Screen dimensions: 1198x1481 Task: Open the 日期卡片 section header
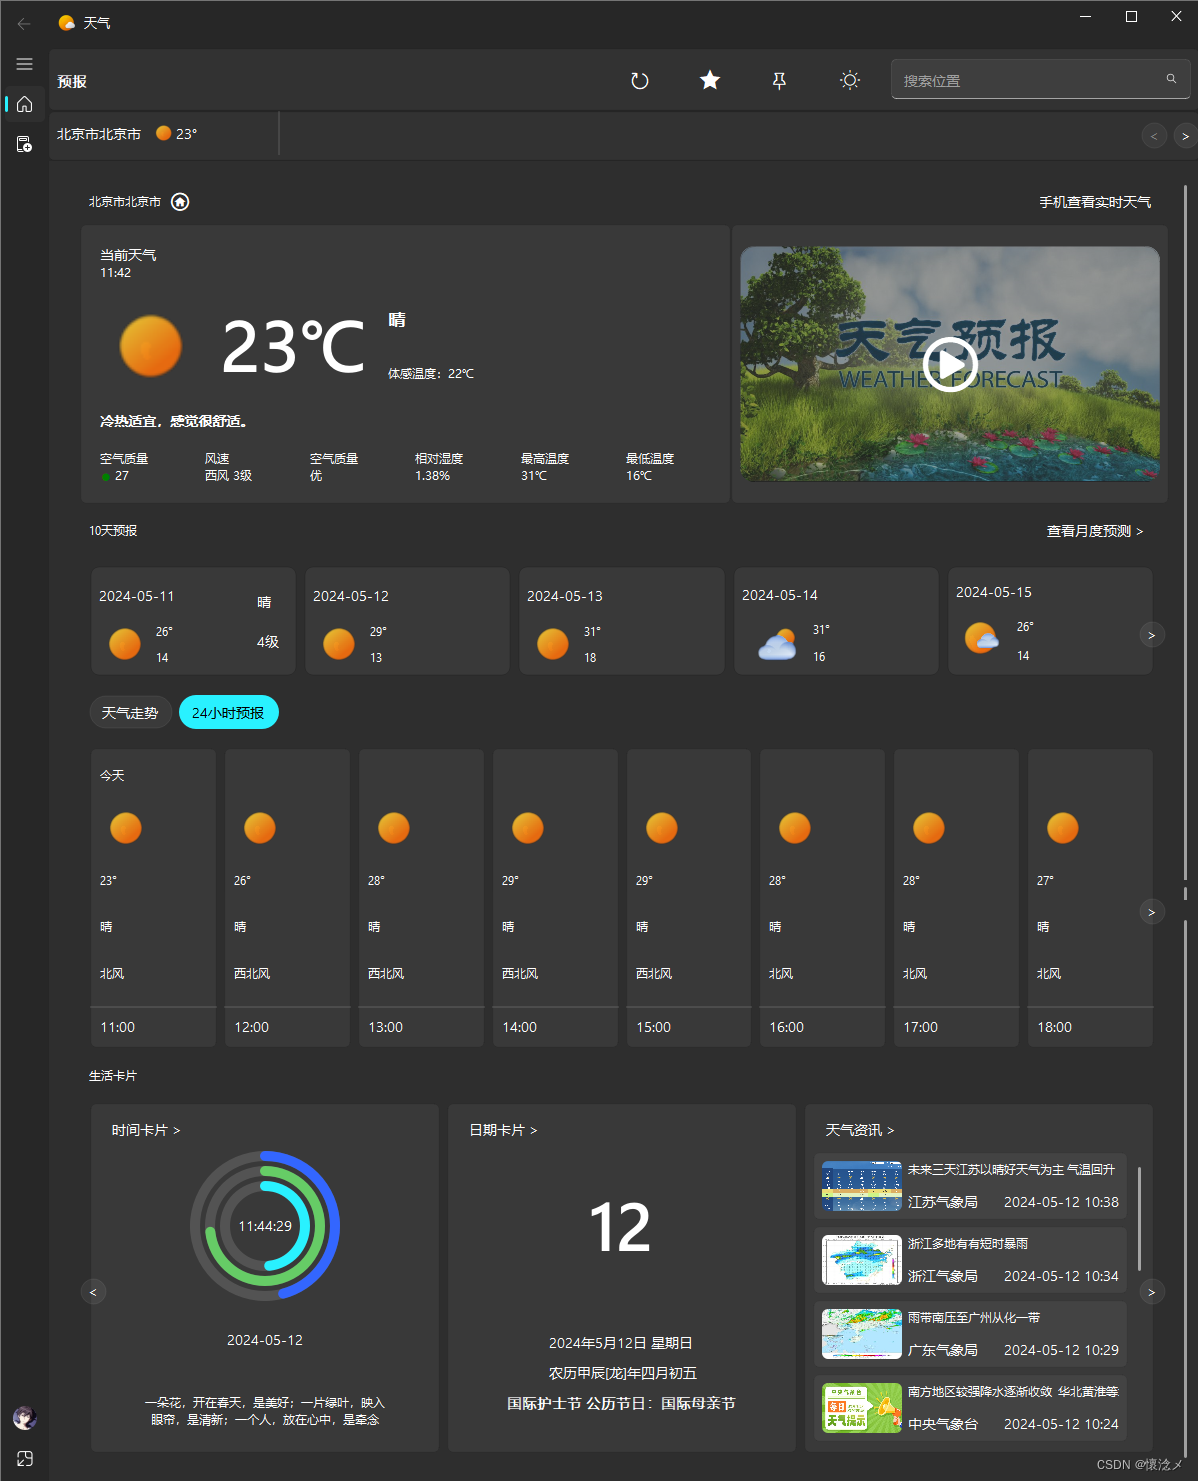tap(501, 1129)
